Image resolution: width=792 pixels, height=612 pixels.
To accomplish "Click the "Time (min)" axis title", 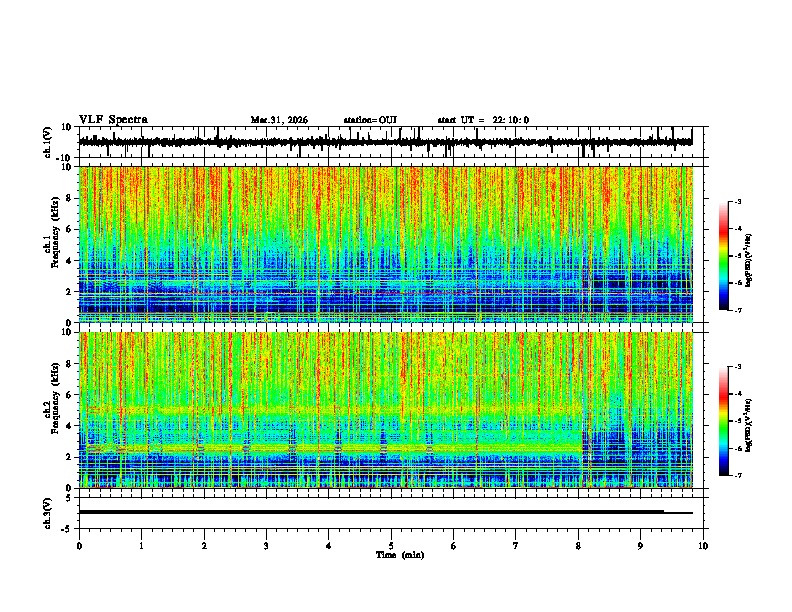I will pos(400,555).
